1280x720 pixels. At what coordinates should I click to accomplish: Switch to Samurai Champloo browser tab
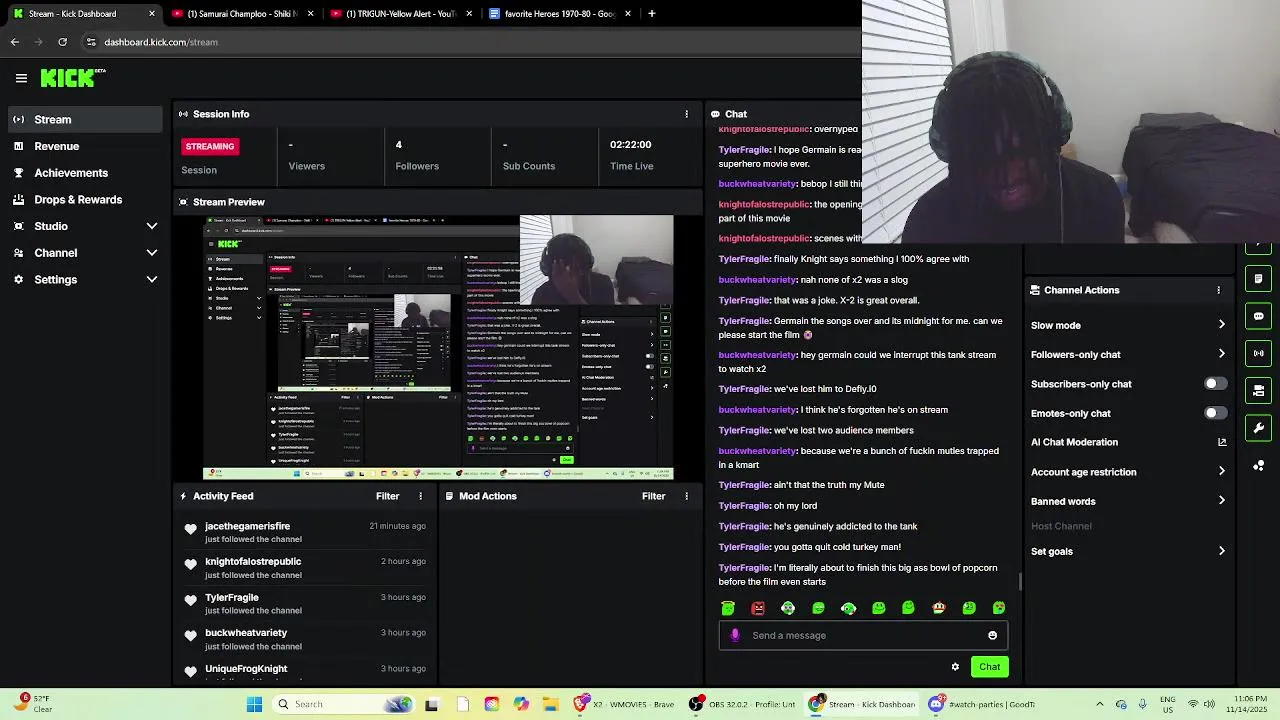click(241, 14)
